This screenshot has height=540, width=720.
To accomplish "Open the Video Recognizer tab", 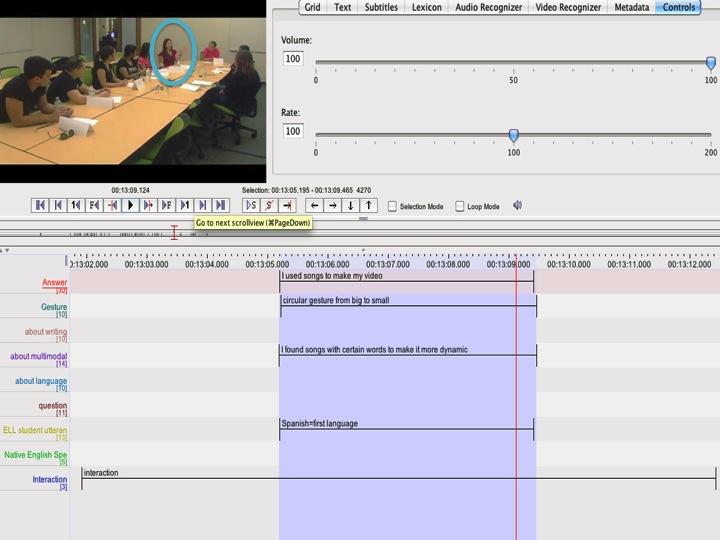I will tap(568, 7).
